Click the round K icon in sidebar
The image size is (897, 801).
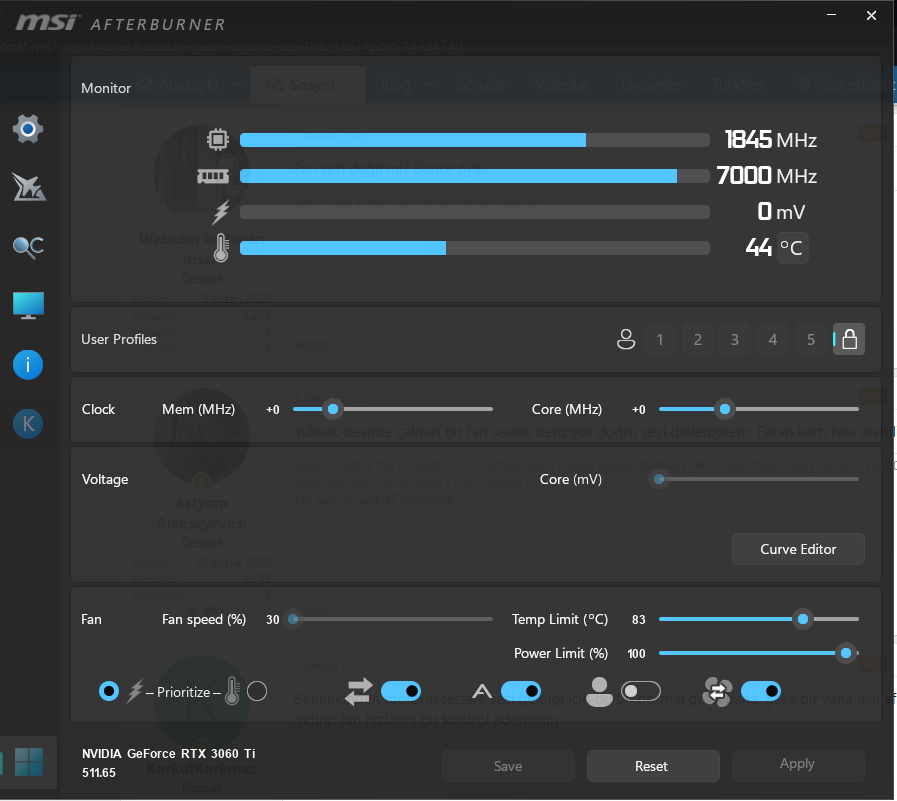tap(28, 424)
